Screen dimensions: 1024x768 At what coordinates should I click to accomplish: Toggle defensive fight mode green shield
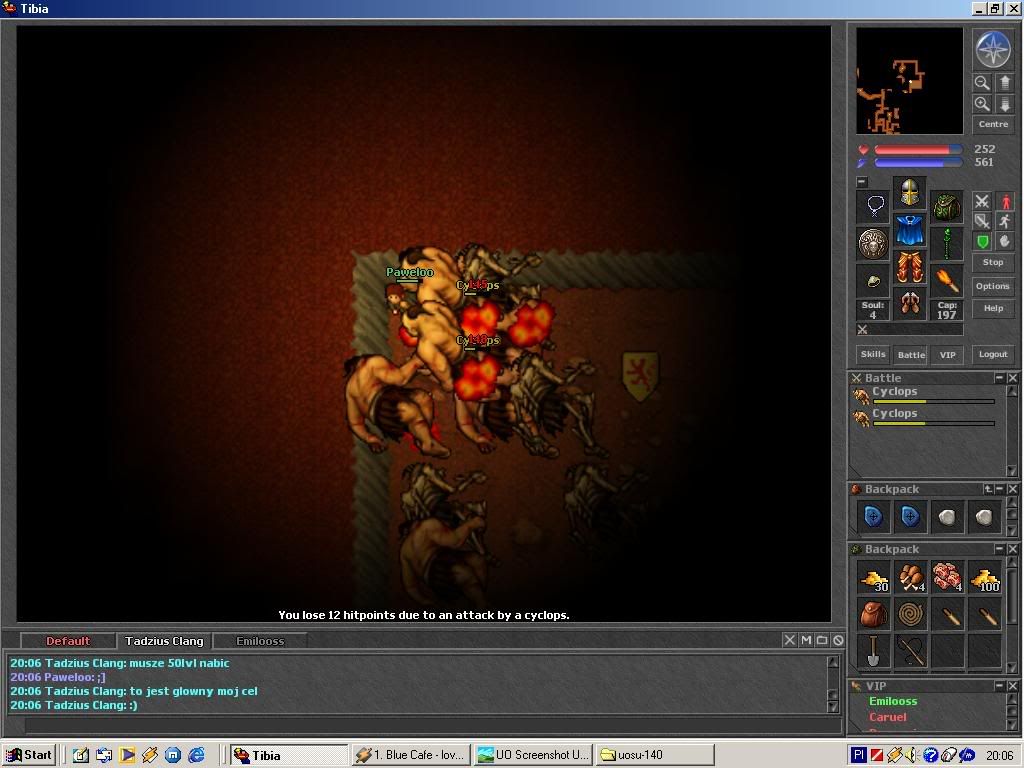[982, 242]
